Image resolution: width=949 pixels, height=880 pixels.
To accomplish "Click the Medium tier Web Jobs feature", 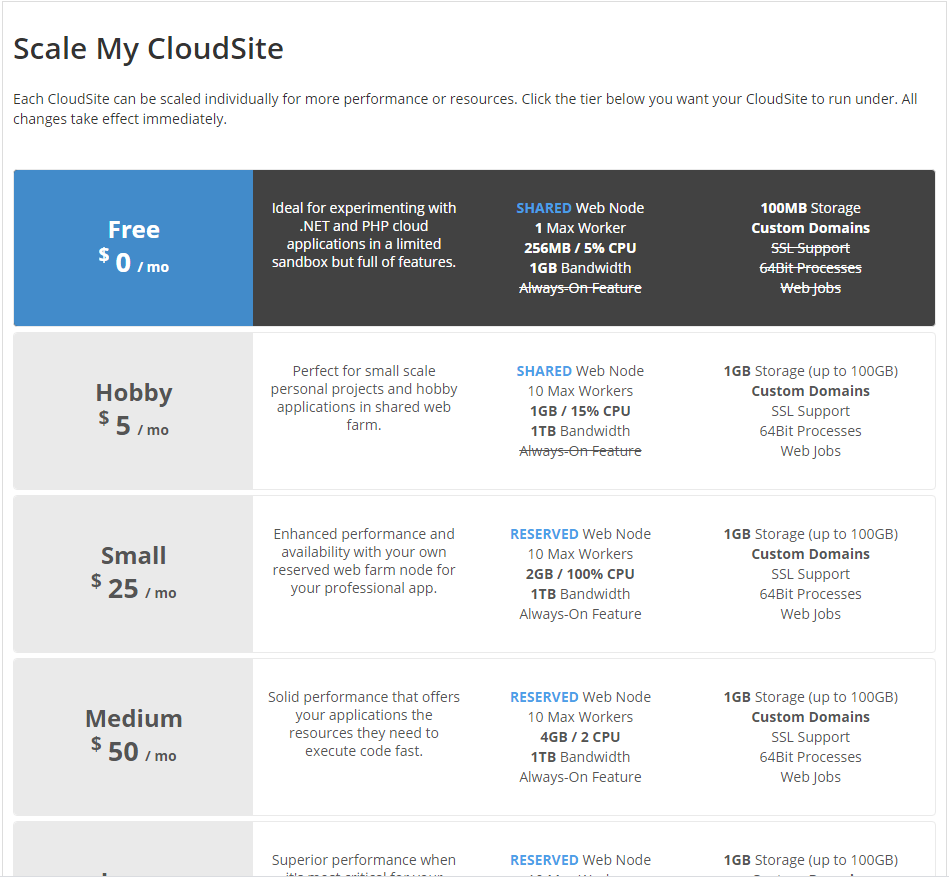I will [x=810, y=777].
